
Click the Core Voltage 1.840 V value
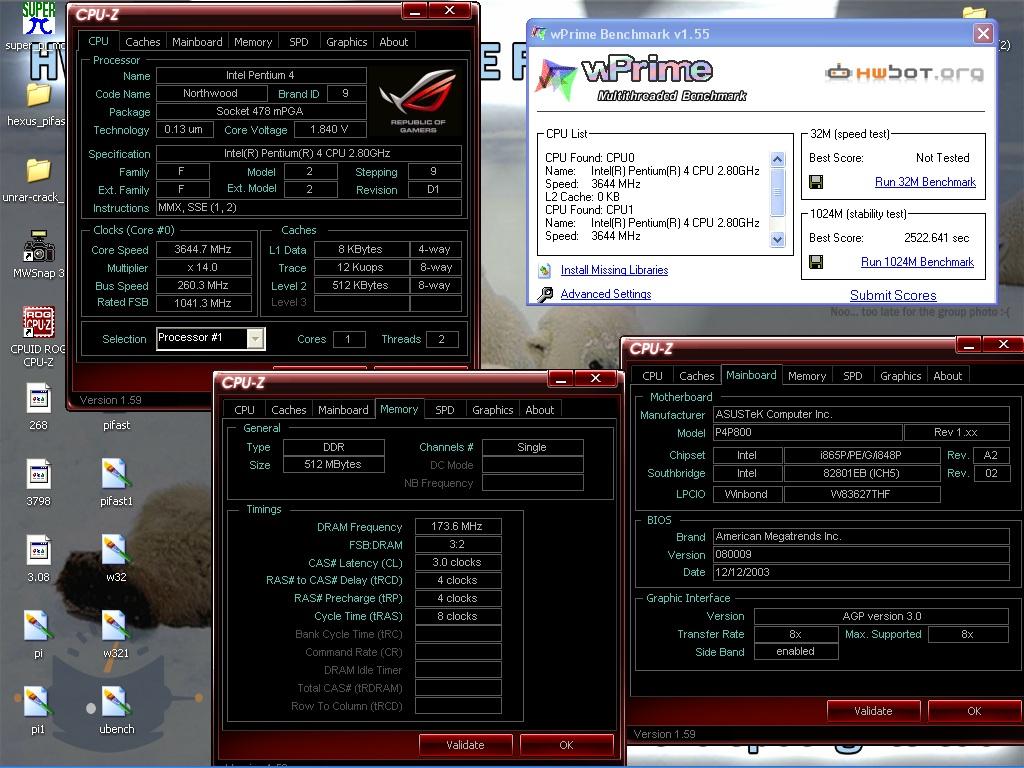329,129
